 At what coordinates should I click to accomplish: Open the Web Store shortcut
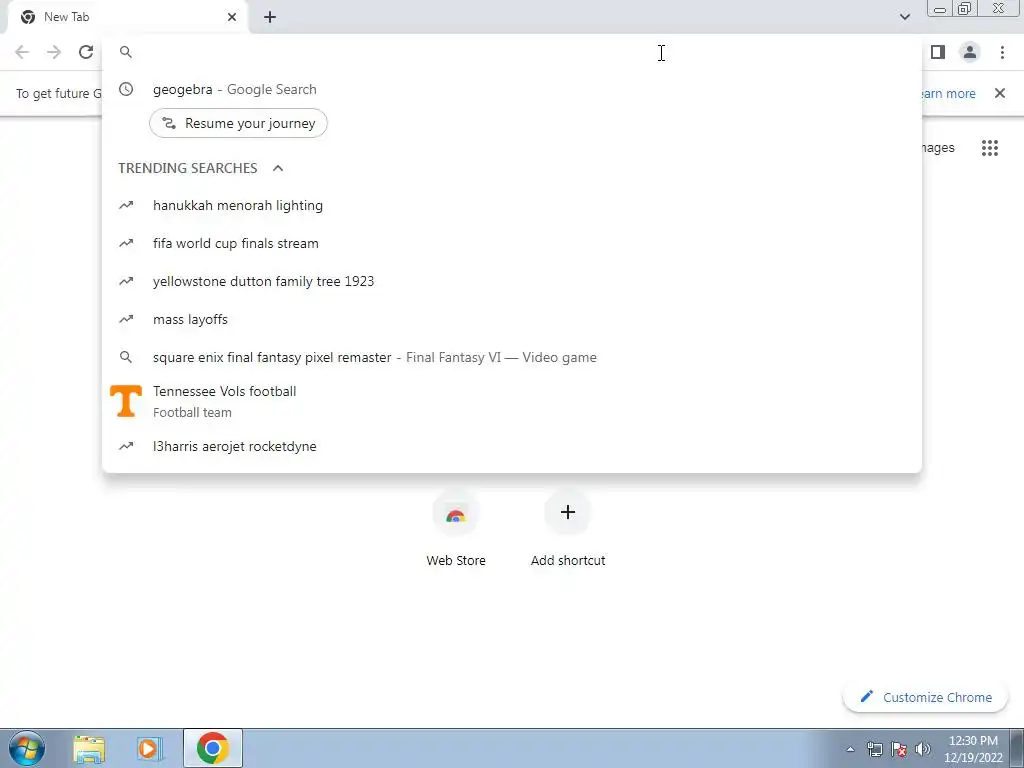456,528
